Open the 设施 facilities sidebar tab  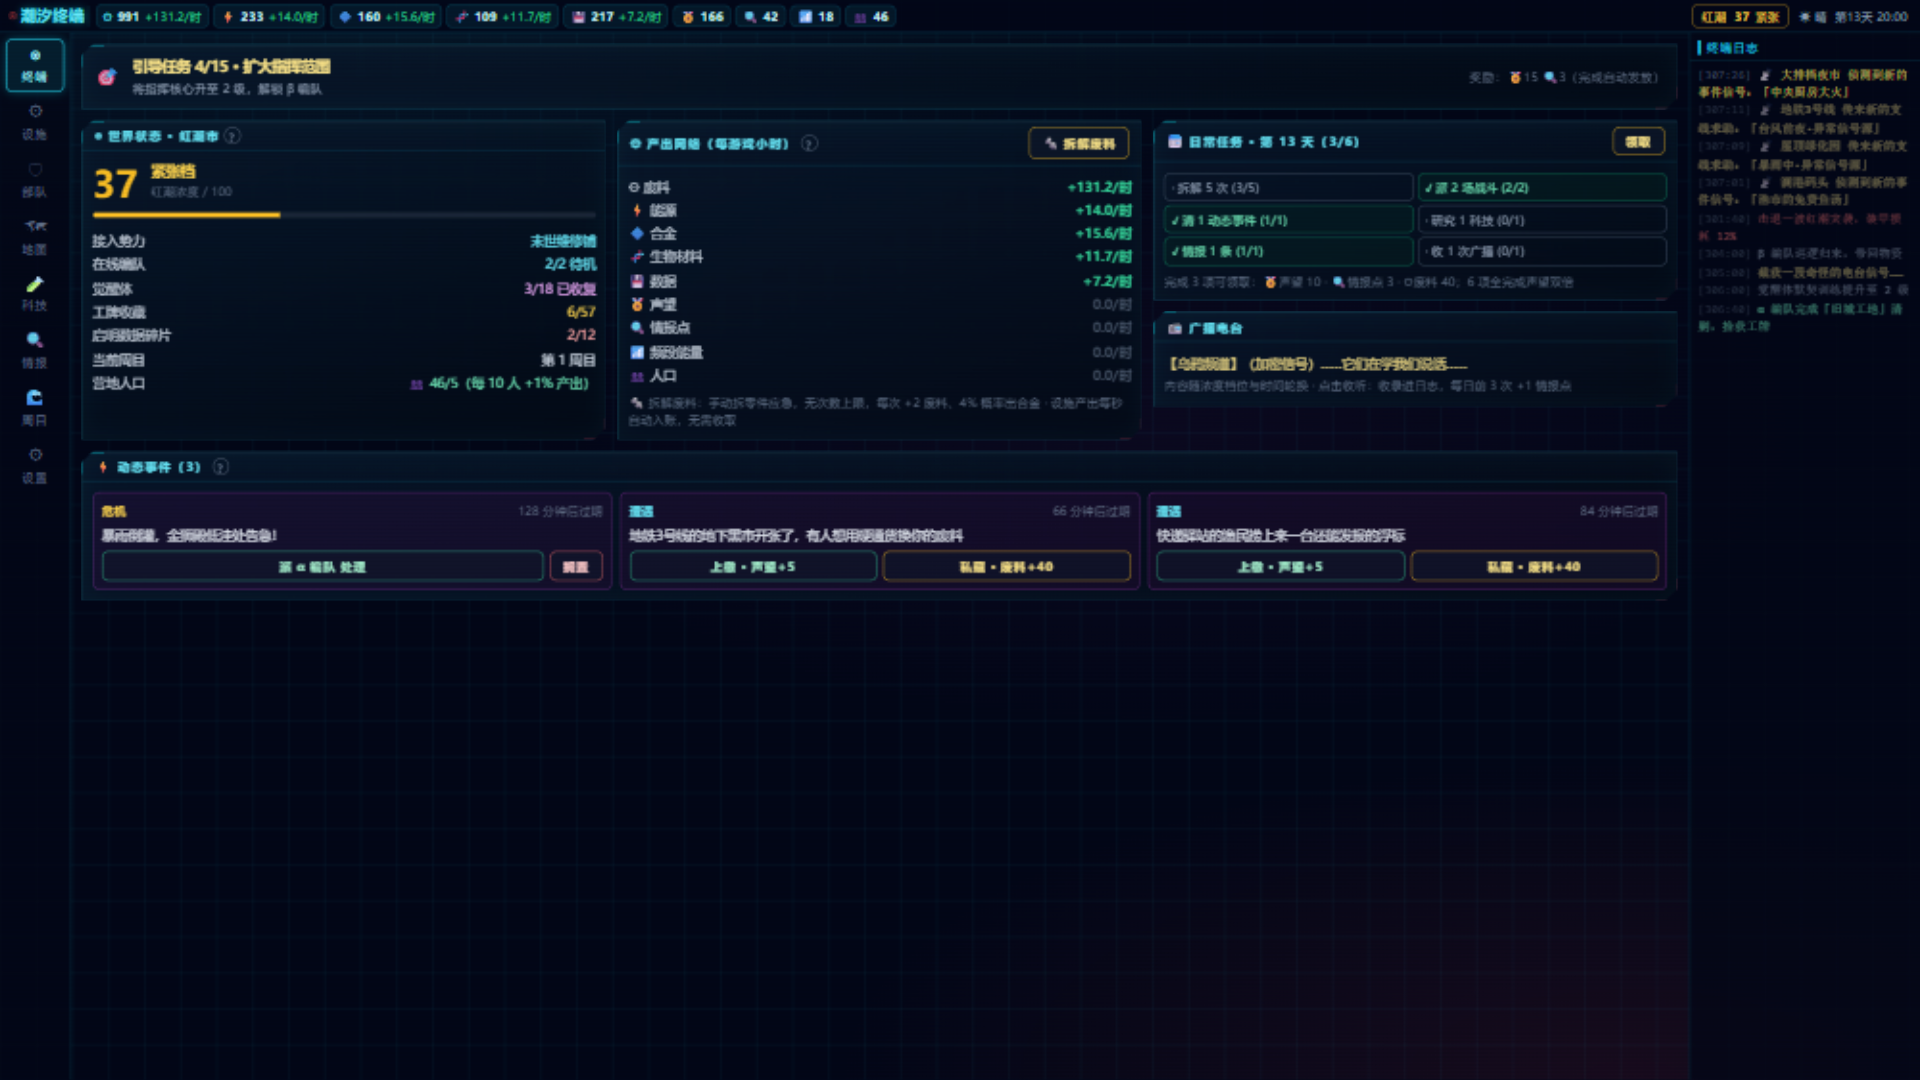(x=35, y=122)
